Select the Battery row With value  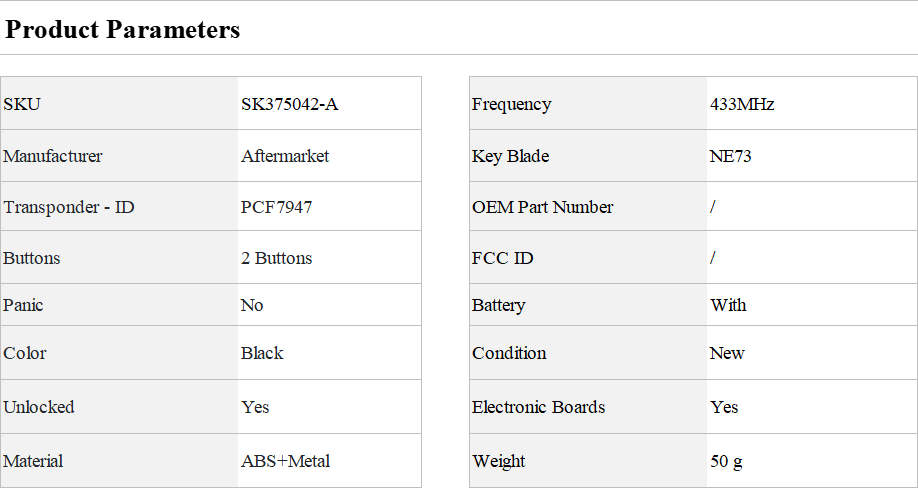(728, 305)
